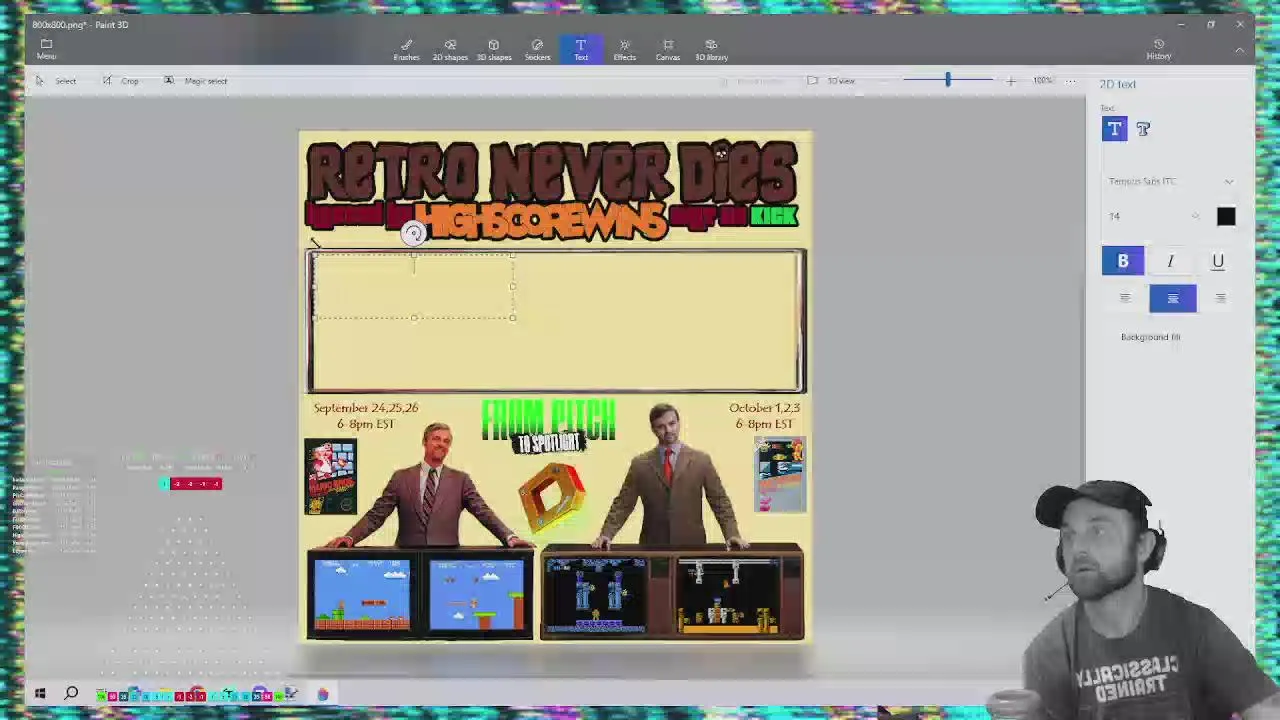This screenshot has width=1280, height=720.
Task: Open the more options ellipsis menu
Action: 1070,81
